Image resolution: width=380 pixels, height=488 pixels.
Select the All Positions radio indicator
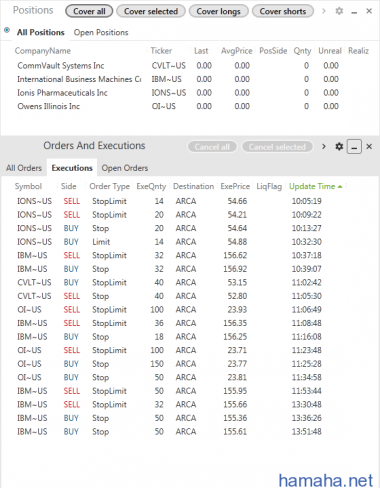click(7, 30)
